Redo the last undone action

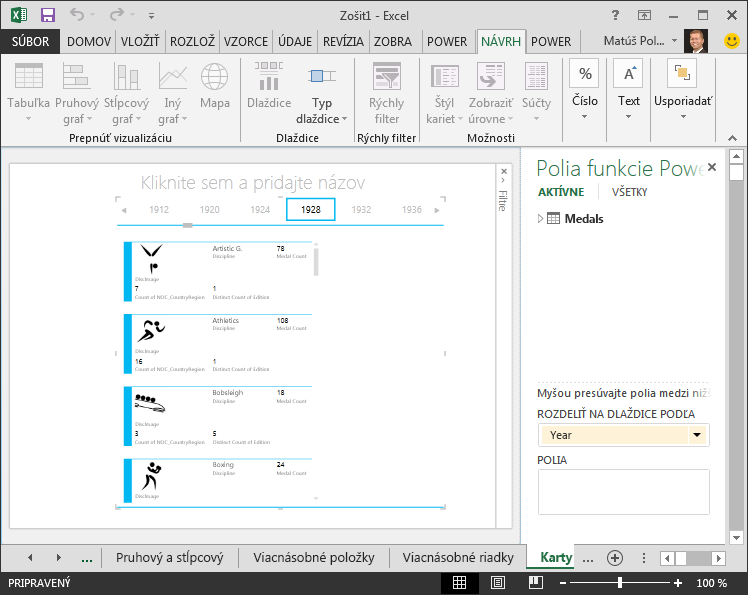(x=117, y=15)
